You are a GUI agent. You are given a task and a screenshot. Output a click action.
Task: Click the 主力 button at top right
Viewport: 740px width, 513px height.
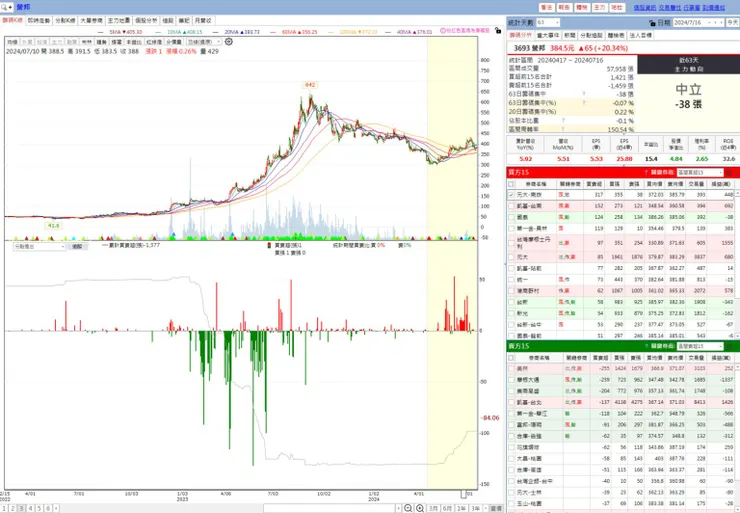pyautogui.click(x=599, y=8)
